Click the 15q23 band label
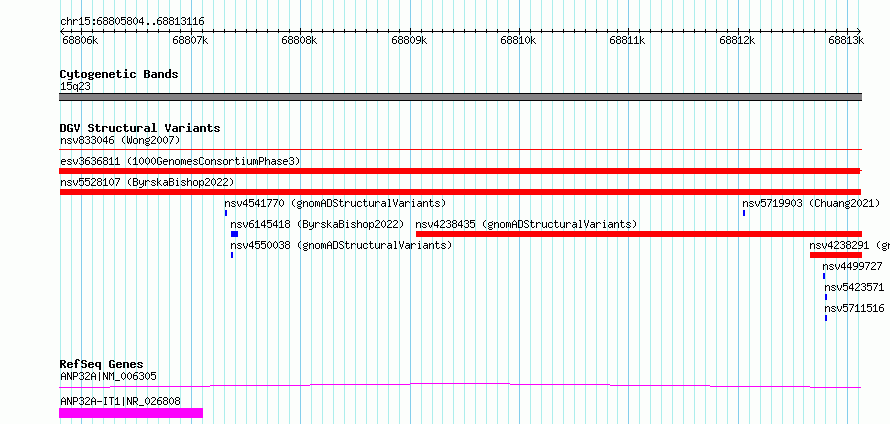 click(75, 86)
